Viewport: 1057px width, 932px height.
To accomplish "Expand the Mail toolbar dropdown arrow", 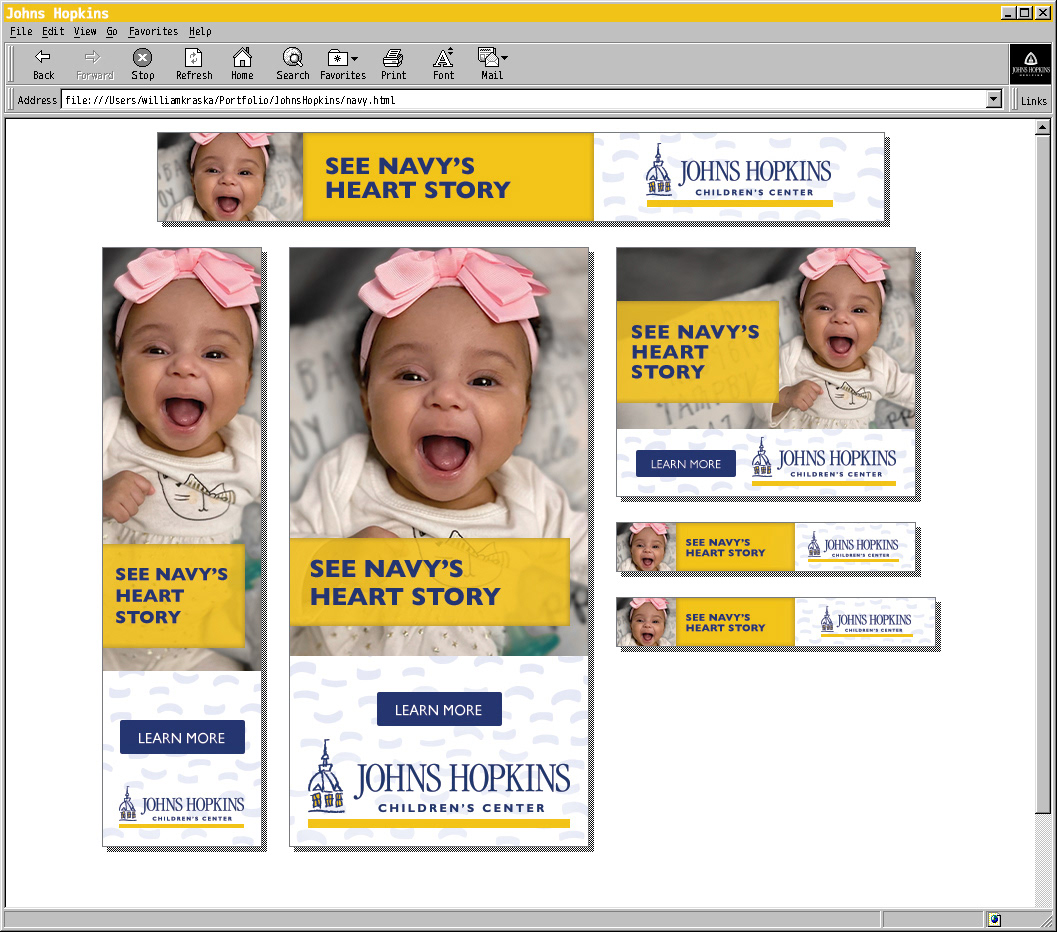I will 504,58.
